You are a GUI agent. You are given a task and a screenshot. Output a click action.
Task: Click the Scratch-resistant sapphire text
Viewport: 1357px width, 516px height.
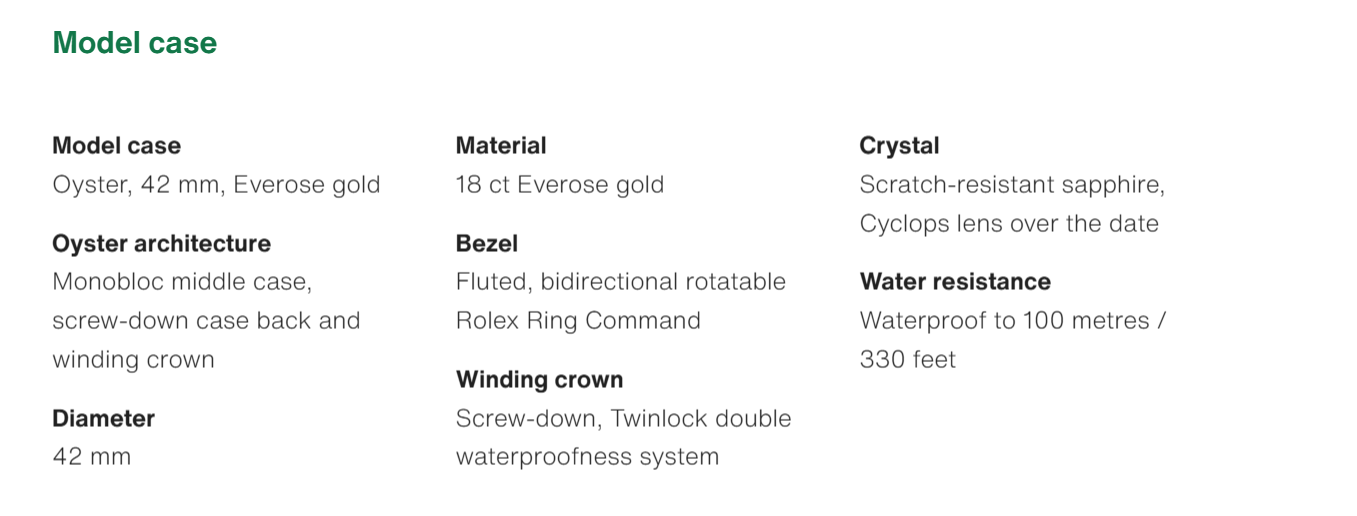pos(1012,185)
